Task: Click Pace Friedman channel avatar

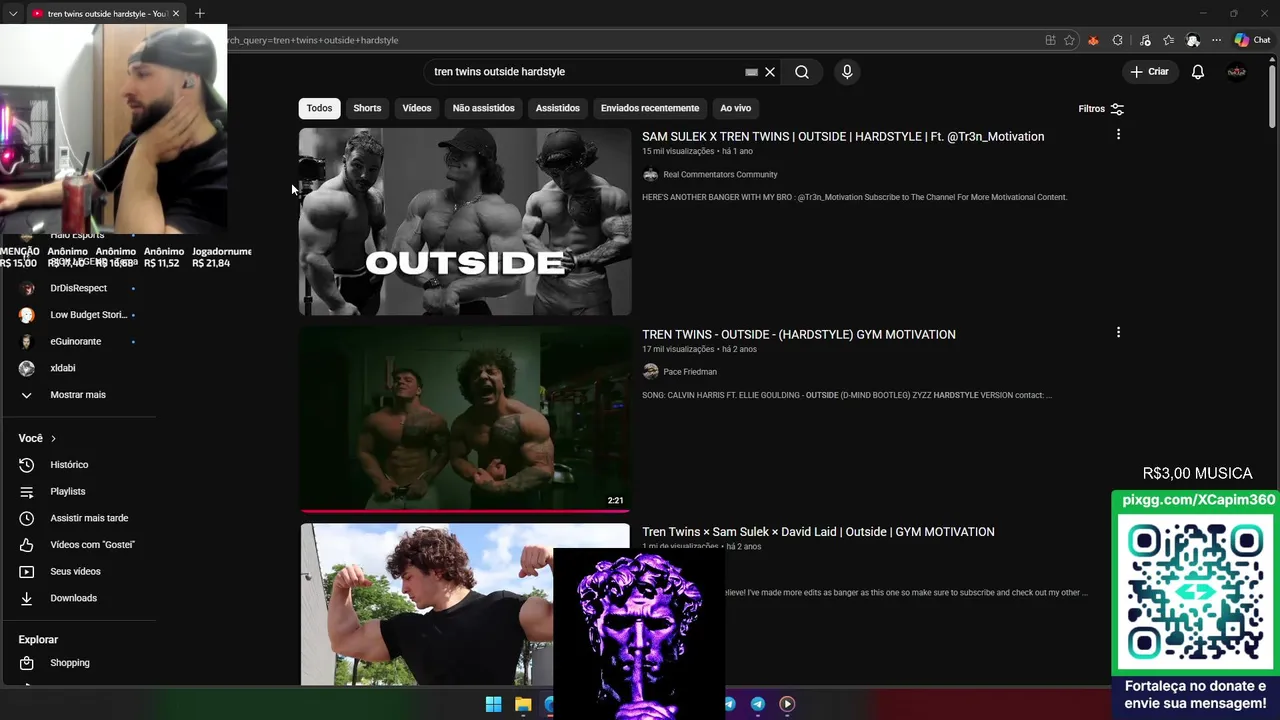Action: pos(651,372)
